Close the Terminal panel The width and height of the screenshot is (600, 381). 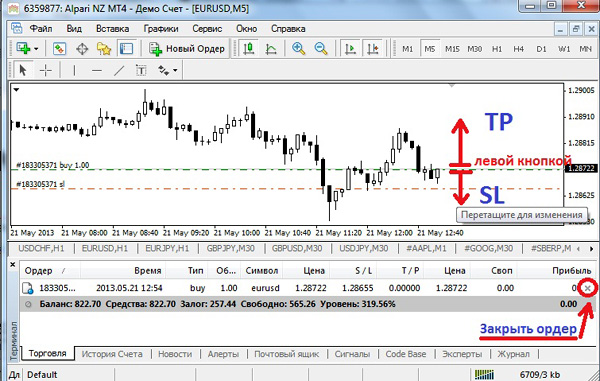click(13, 264)
